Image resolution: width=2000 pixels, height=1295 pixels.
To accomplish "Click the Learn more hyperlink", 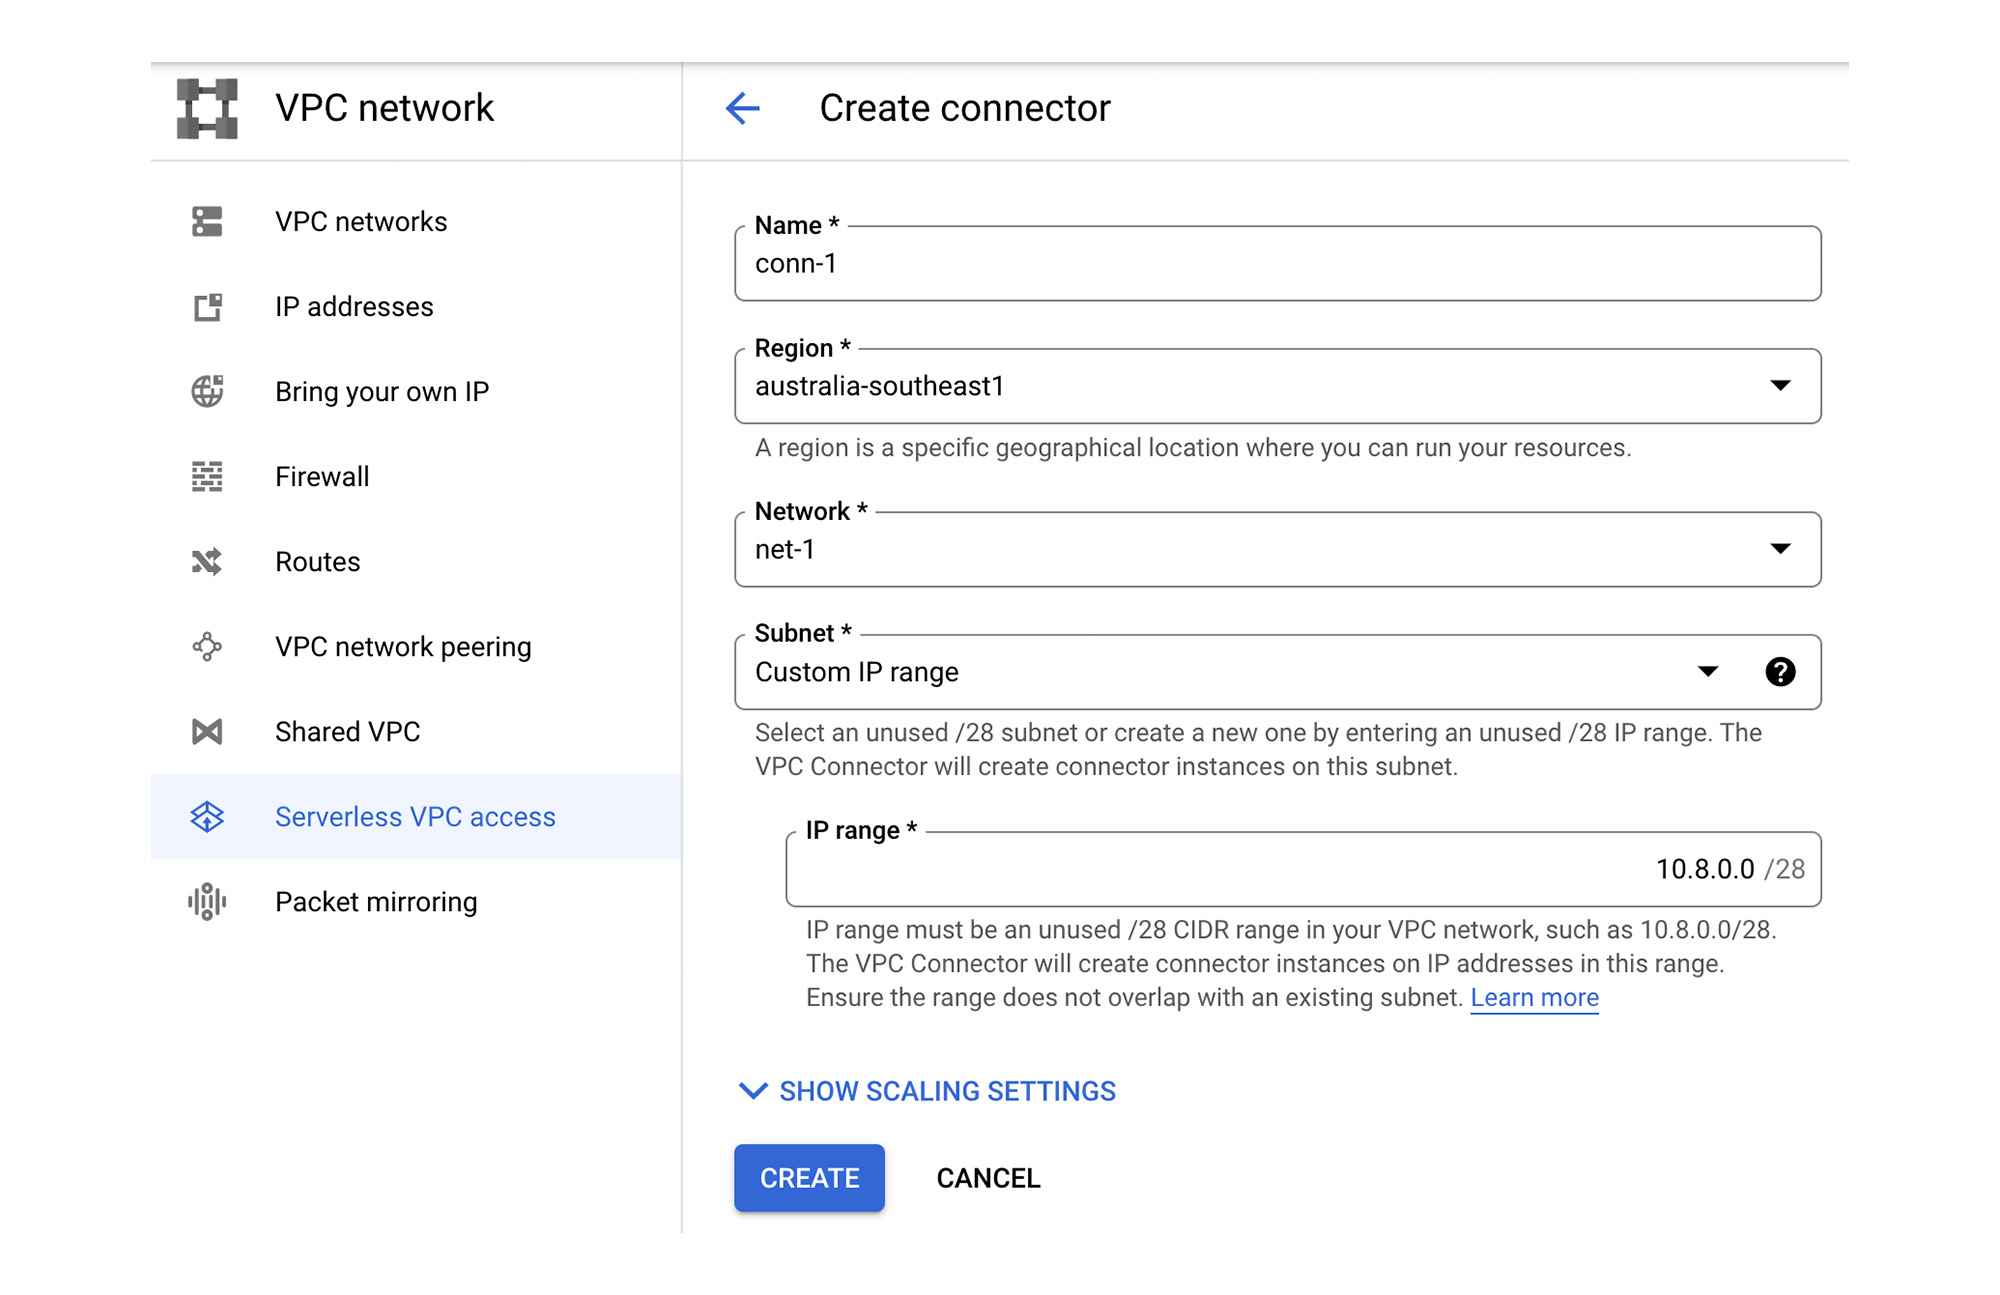I will 1538,996.
